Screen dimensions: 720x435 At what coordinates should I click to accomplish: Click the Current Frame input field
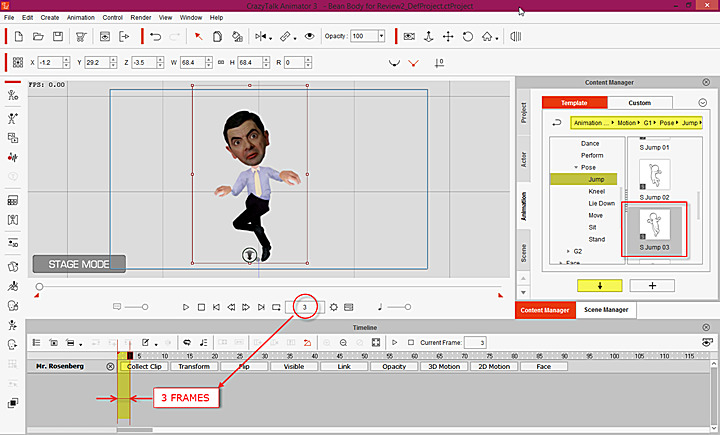pos(475,343)
